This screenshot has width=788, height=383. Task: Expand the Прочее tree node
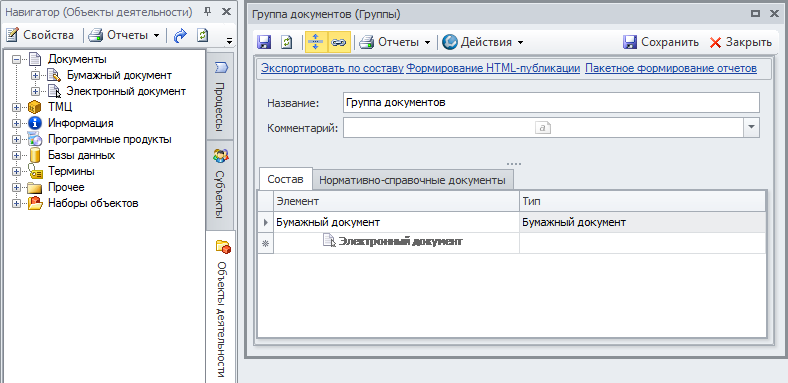click(16, 187)
